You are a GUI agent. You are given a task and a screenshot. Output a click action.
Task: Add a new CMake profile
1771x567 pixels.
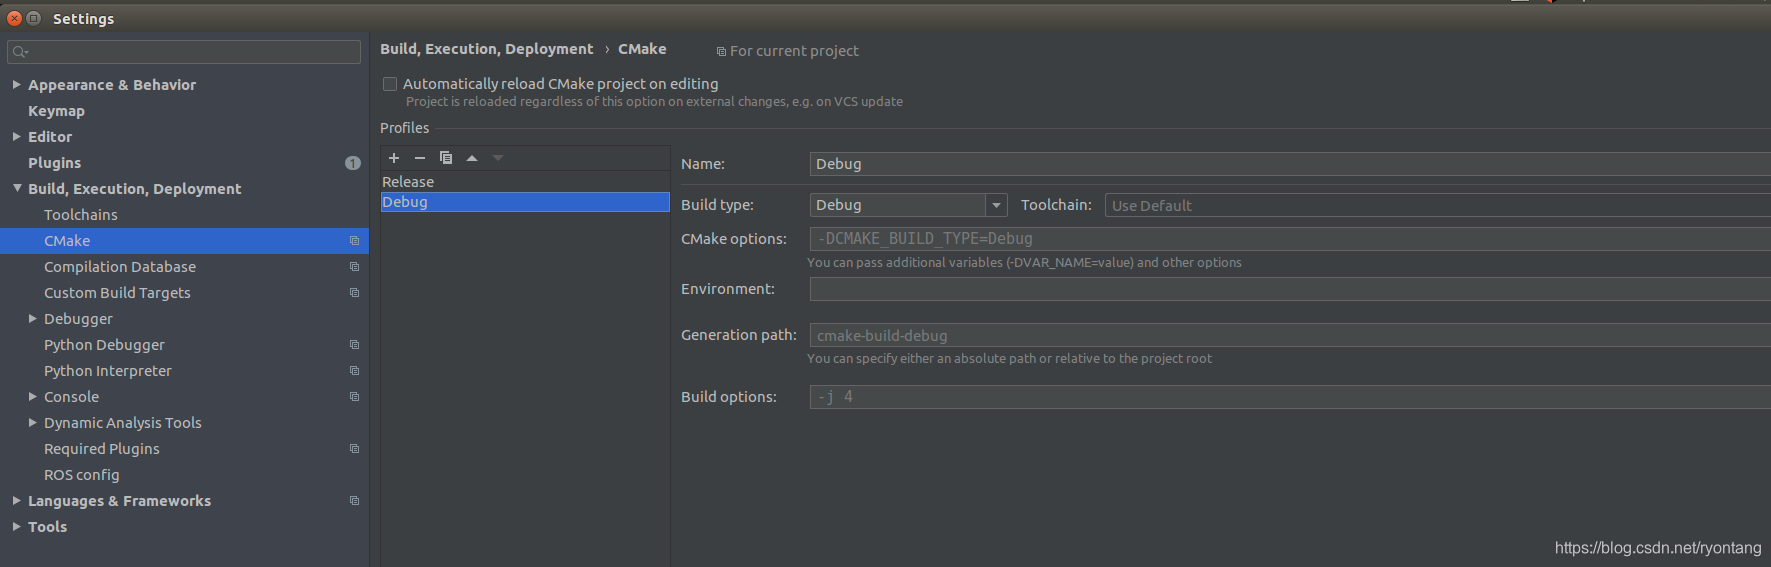[394, 158]
